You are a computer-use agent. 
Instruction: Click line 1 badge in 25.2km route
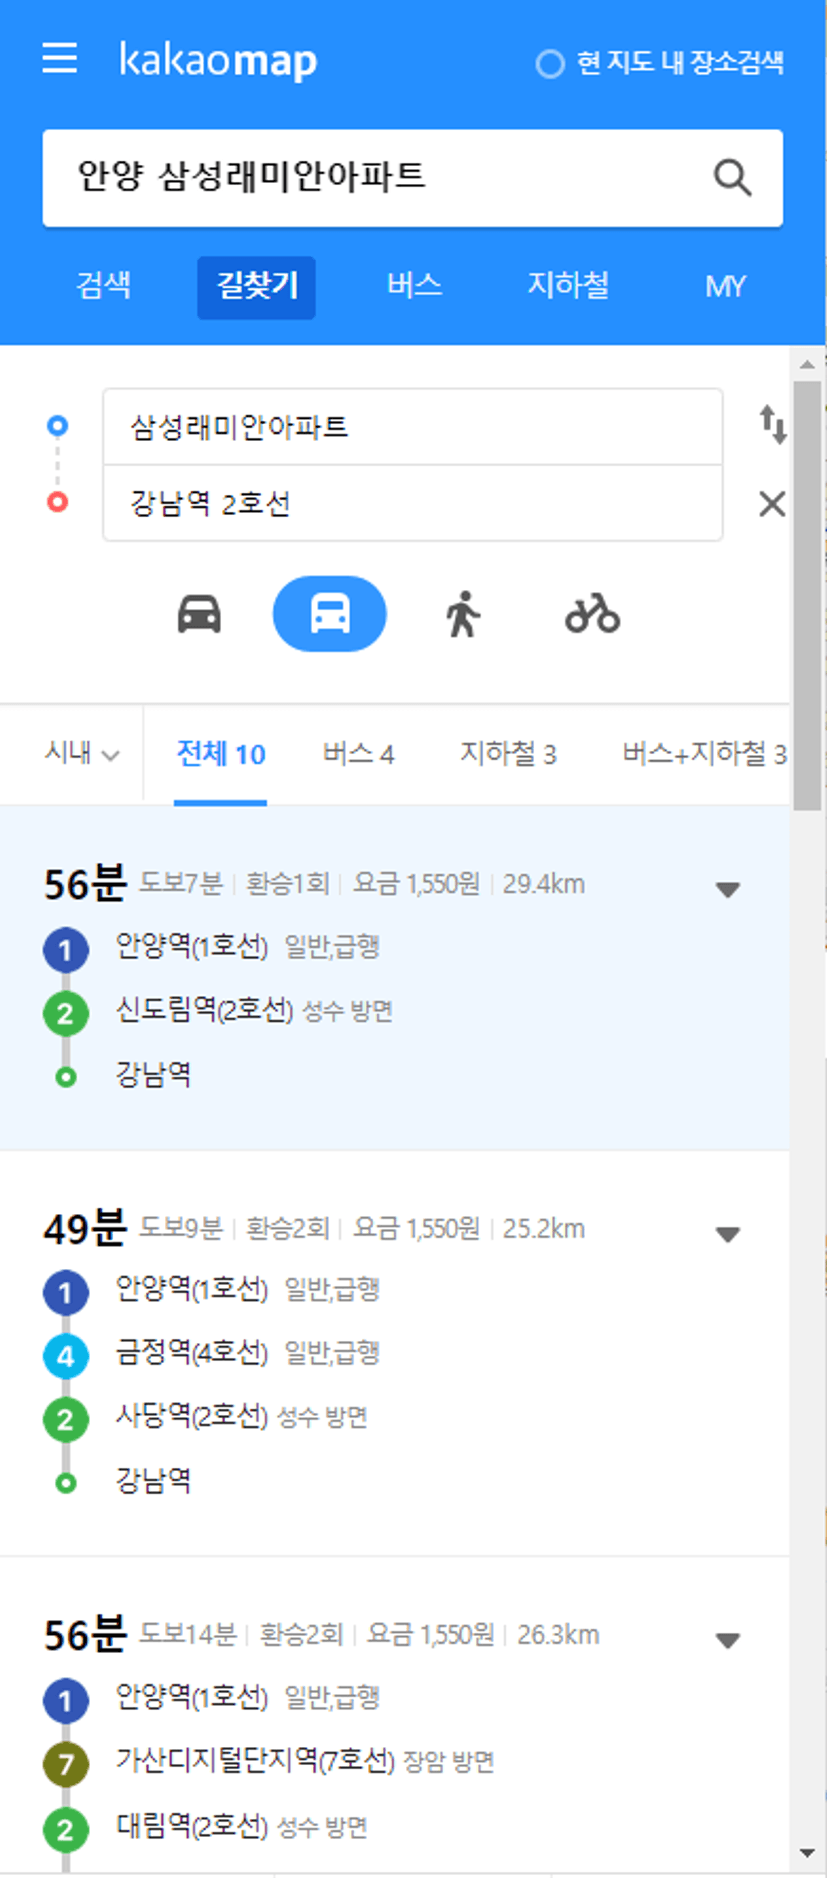pos(66,1293)
